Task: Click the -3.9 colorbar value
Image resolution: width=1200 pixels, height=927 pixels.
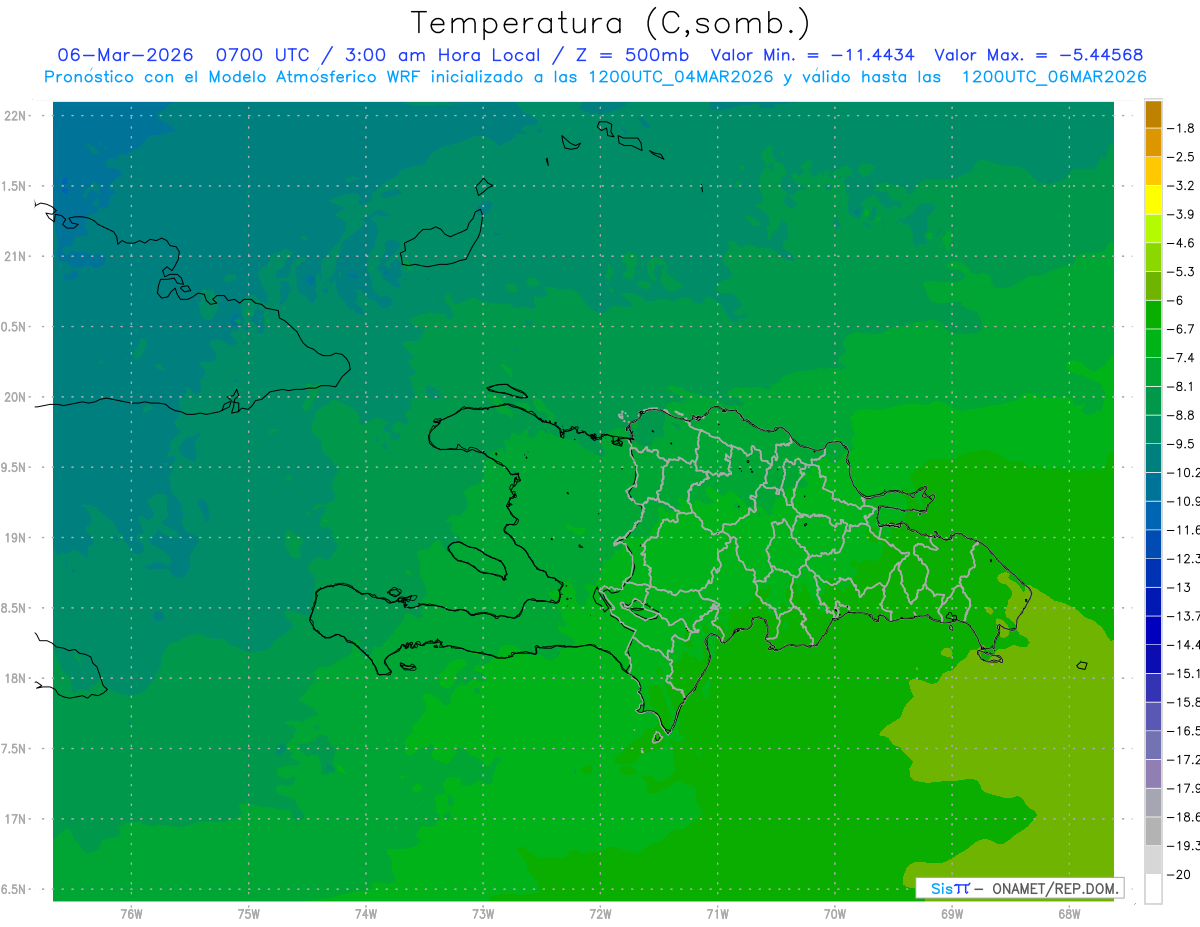Action: (x=1182, y=214)
